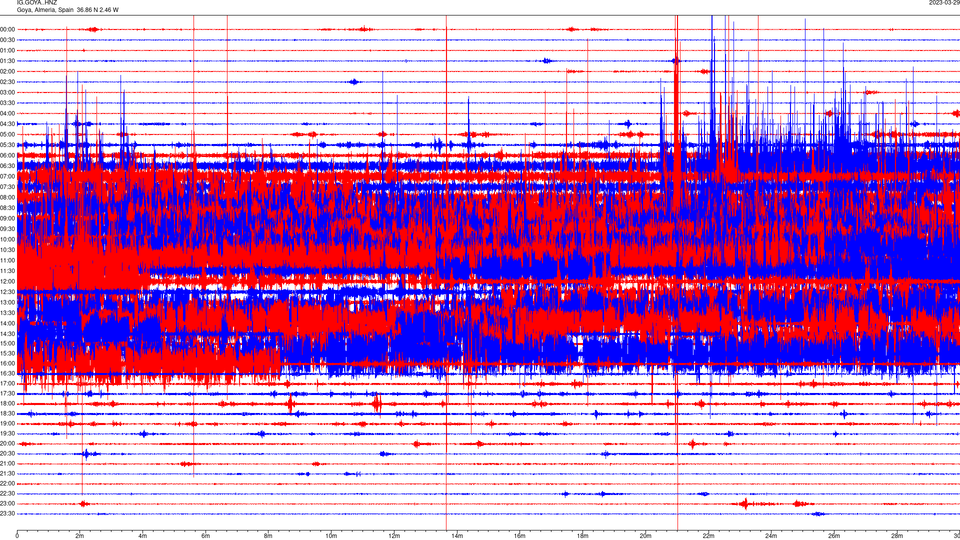Click the 20m tick on the minutes axis
This screenshot has height=540, width=960.
click(x=645, y=536)
